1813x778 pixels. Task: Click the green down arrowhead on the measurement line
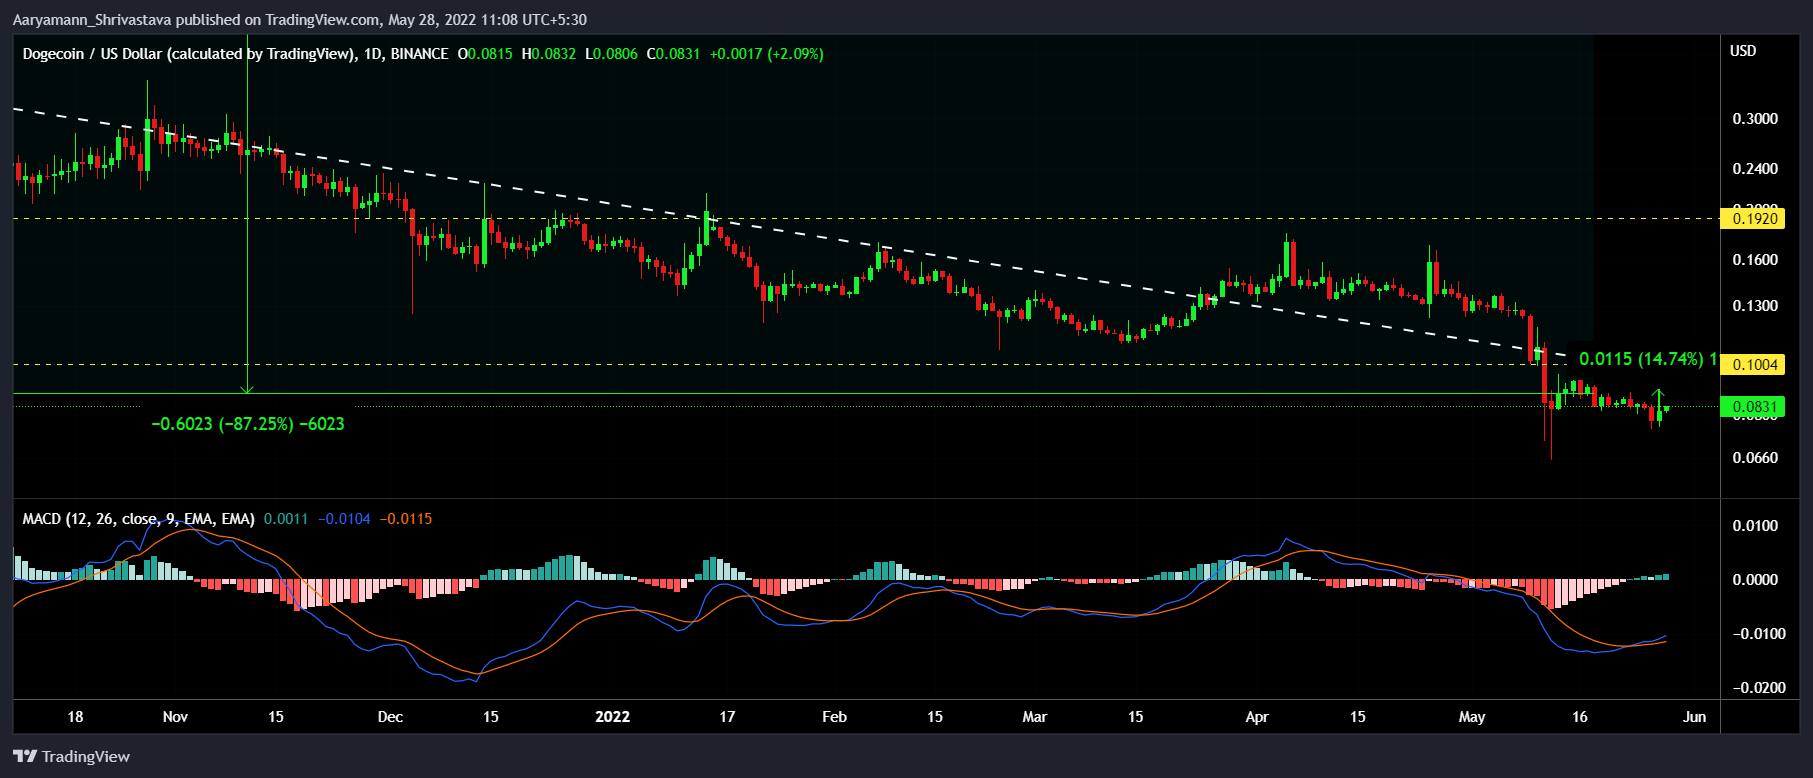[247, 388]
